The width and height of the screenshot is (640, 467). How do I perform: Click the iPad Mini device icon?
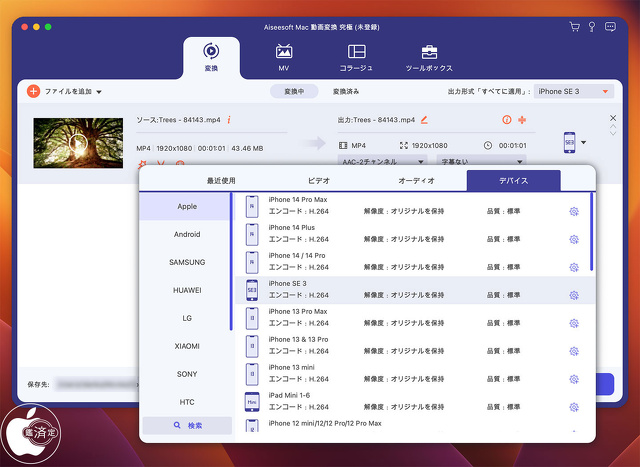click(252, 402)
